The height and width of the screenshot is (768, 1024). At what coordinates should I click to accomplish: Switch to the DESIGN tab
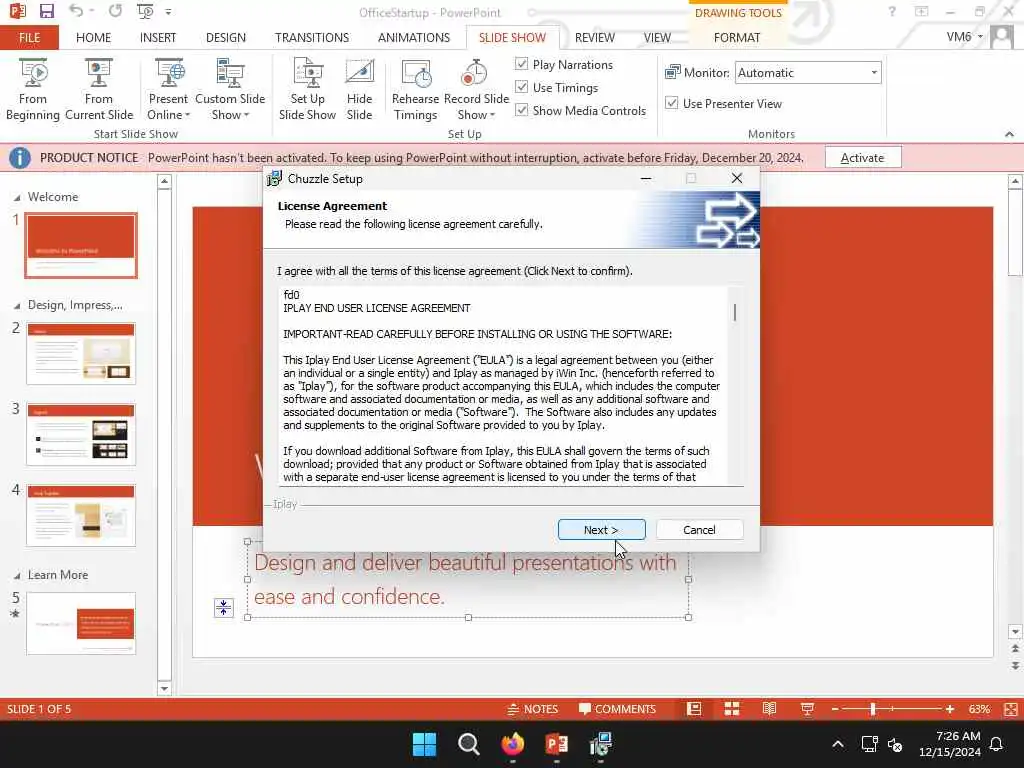[226, 37]
